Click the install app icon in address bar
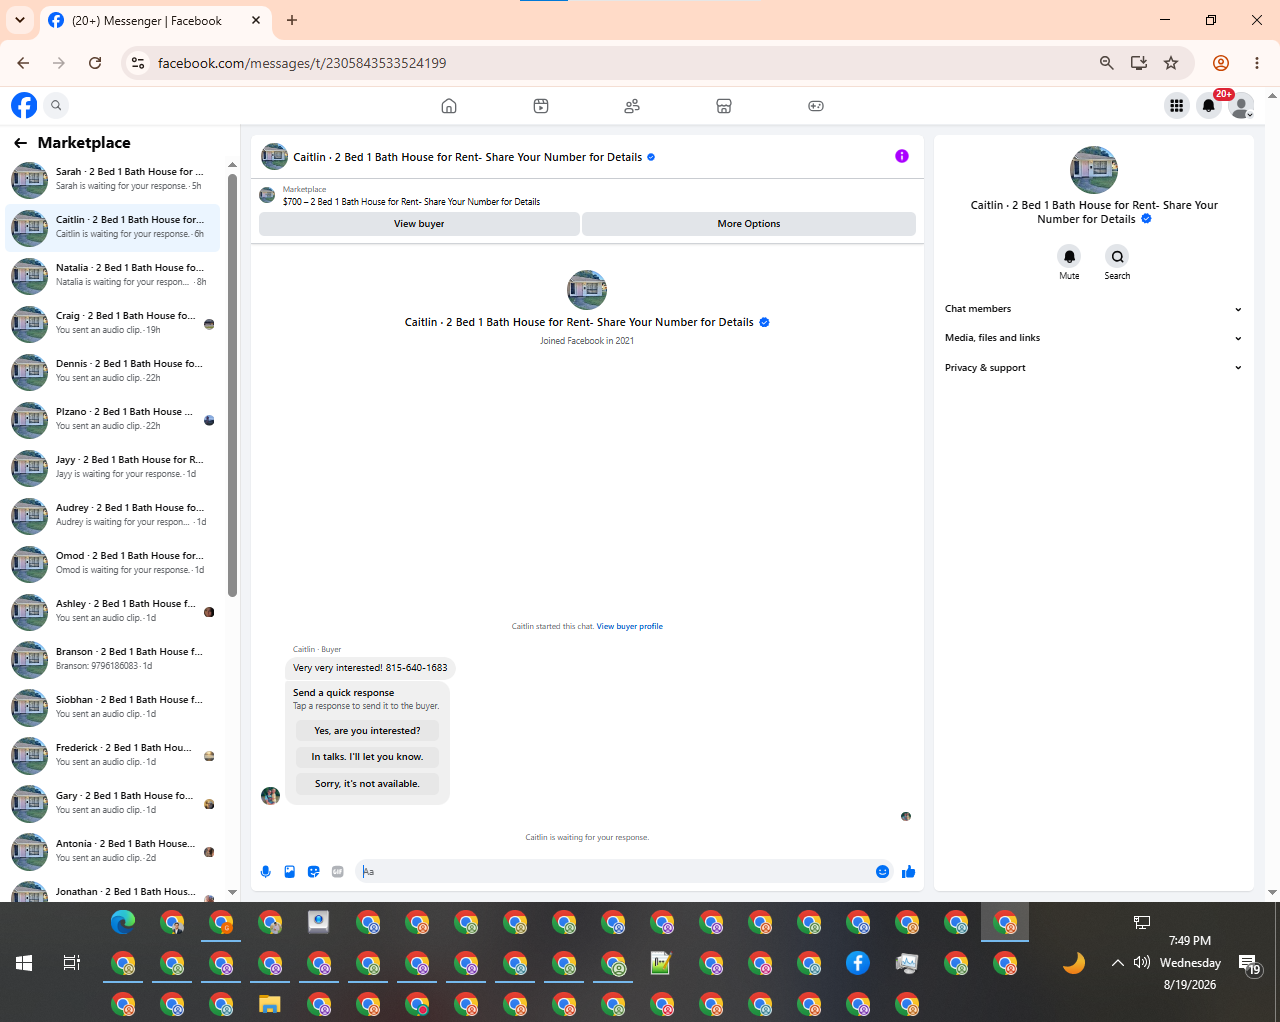The width and height of the screenshot is (1280, 1022). click(1139, 63)
